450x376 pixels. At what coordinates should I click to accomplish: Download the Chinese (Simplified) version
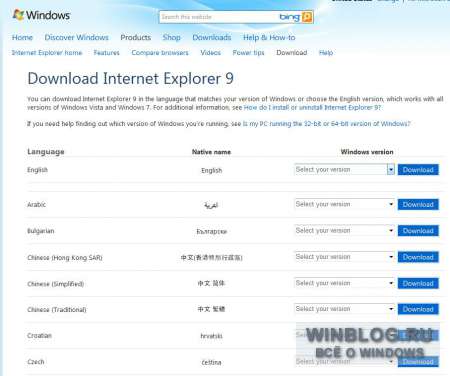pos(418,283)
